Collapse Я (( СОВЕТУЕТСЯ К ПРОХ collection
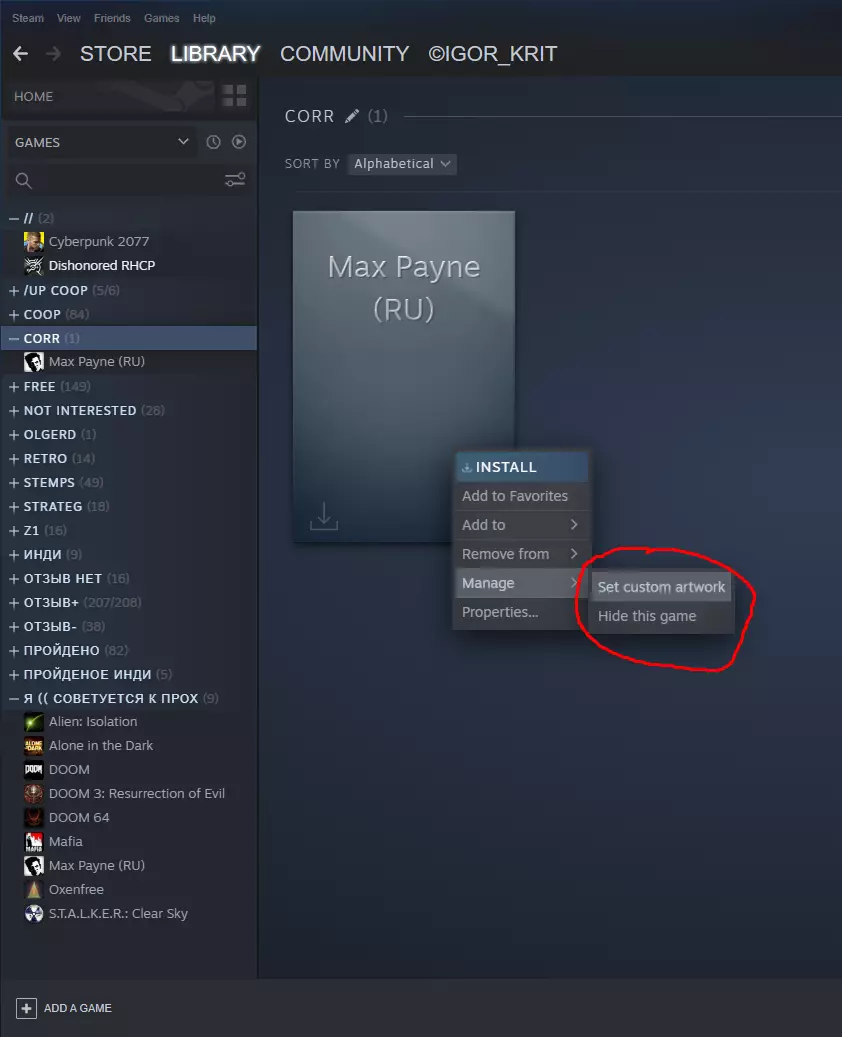 14,698
